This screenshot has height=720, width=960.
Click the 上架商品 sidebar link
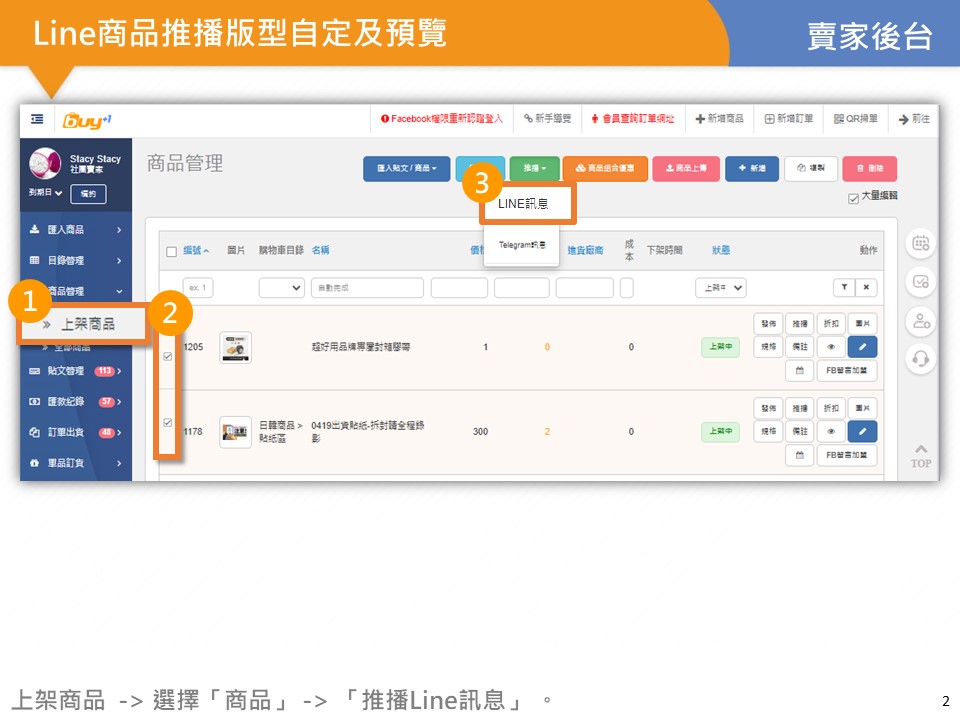click(88, 324)
